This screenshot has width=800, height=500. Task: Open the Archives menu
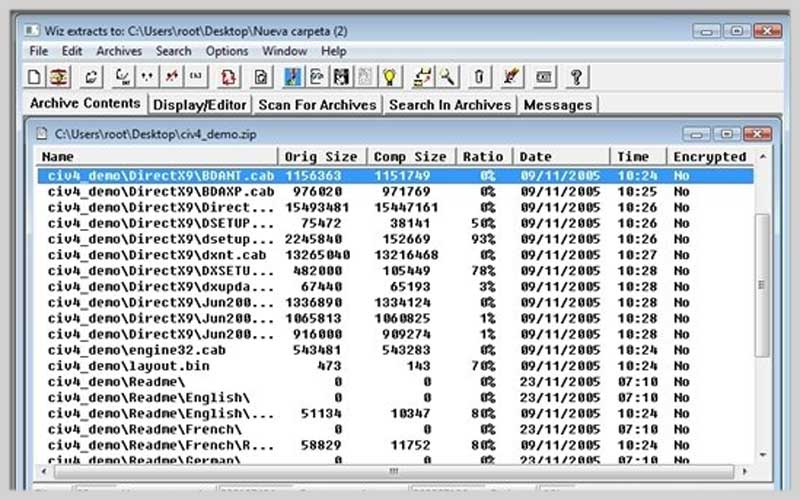pyautogui.click(x=119, y=51)
